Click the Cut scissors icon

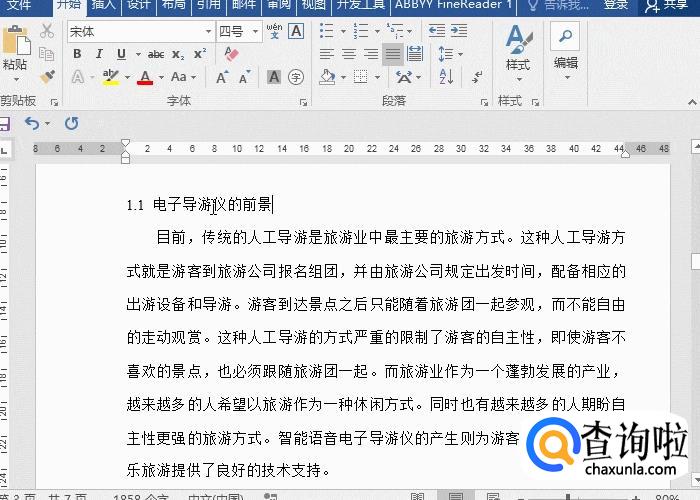point(47,31)
